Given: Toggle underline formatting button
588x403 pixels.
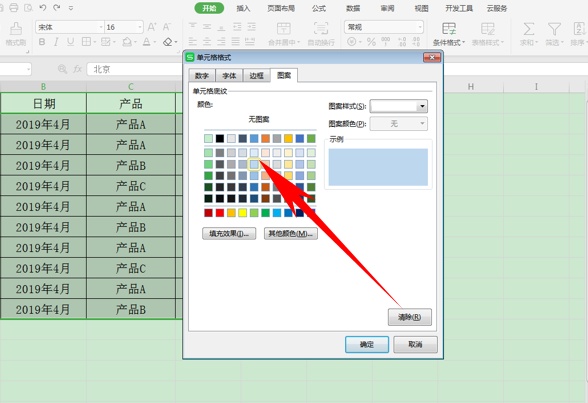Looking at the screenshot, I should pyautogui.click(x=70, y=42).
